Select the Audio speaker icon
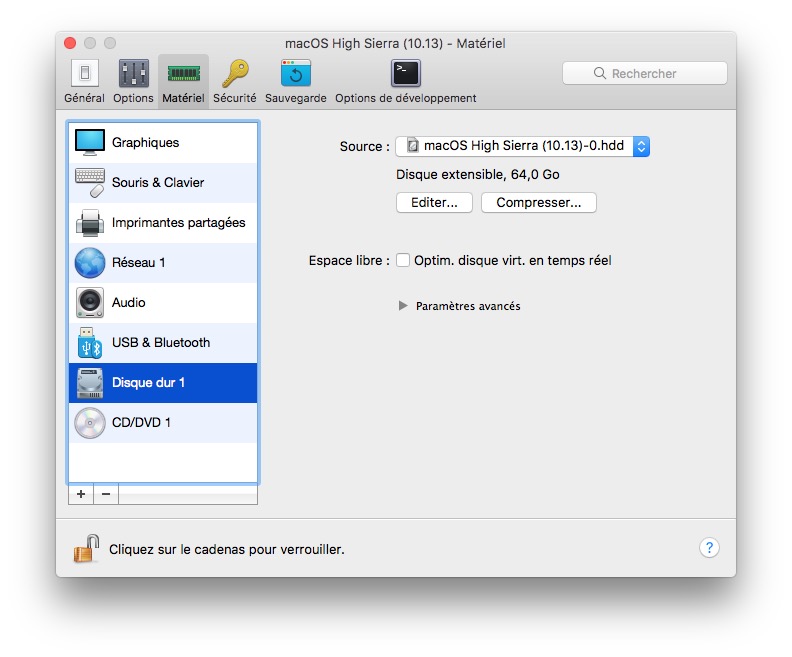 (x=90, y=302)
